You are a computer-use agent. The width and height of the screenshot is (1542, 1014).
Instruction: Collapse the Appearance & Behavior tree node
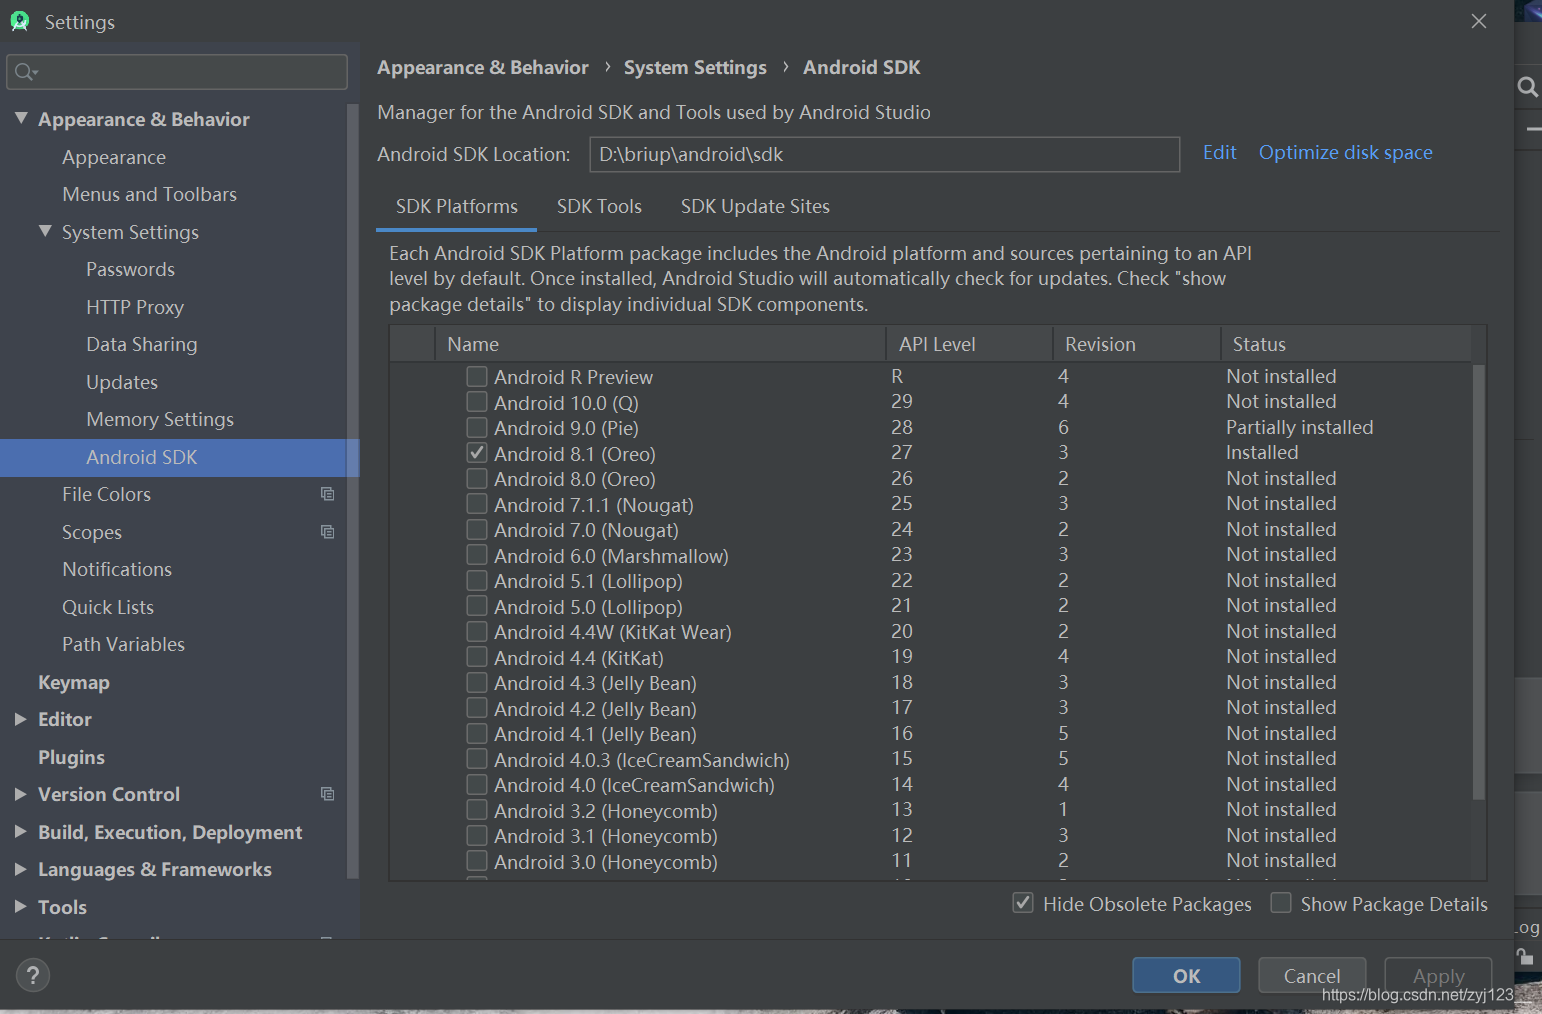(21, 118)
